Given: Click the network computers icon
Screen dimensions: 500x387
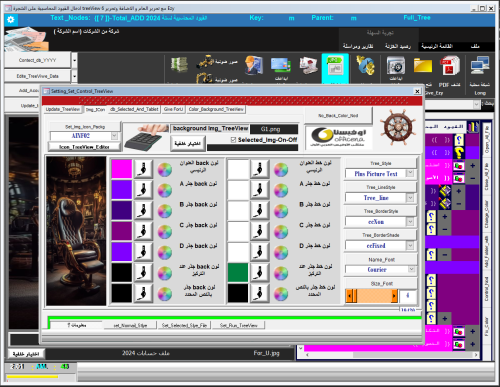Looking at the screenshot, I should (480, 66).
